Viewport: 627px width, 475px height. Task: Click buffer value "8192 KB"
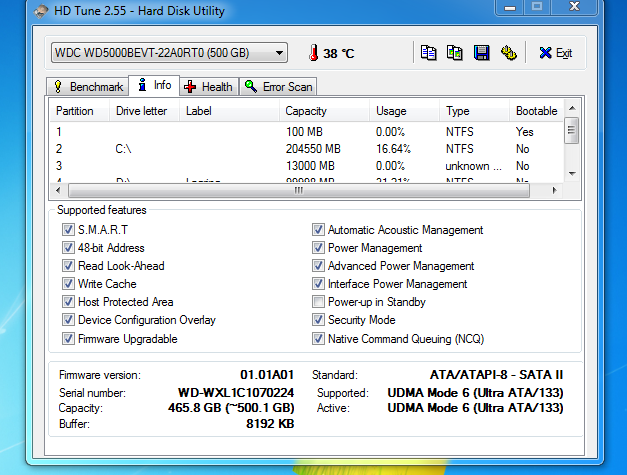point(270,423)
